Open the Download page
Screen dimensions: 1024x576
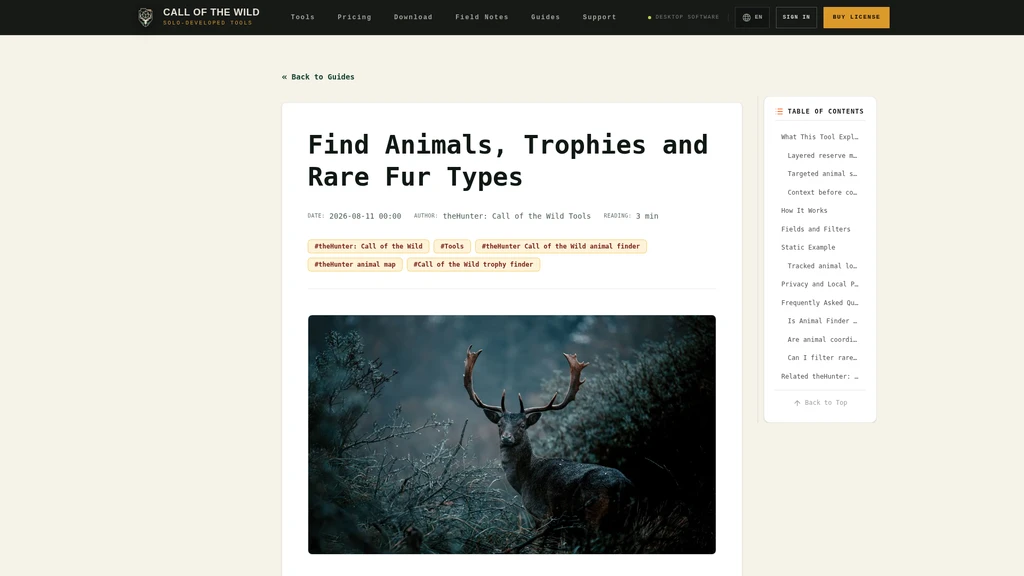(413, 17)
